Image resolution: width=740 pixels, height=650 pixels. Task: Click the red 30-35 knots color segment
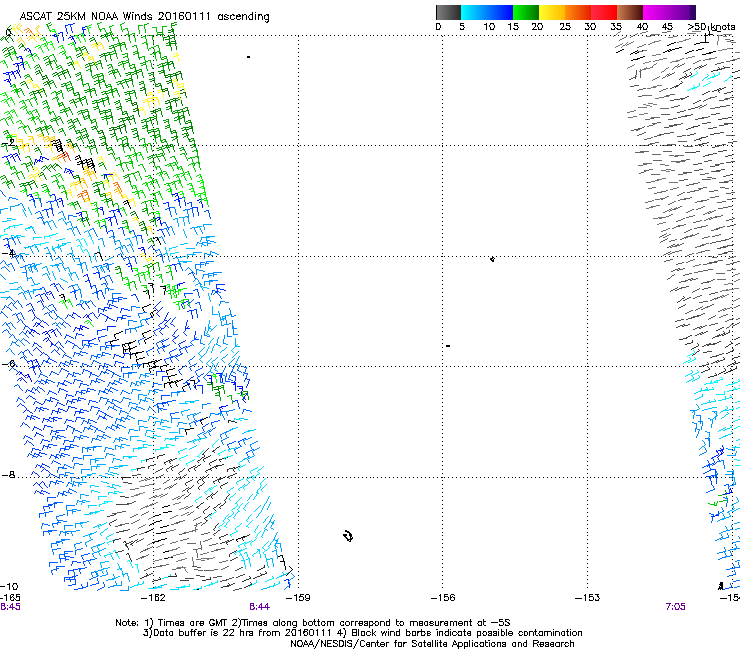tap(604, 12)
